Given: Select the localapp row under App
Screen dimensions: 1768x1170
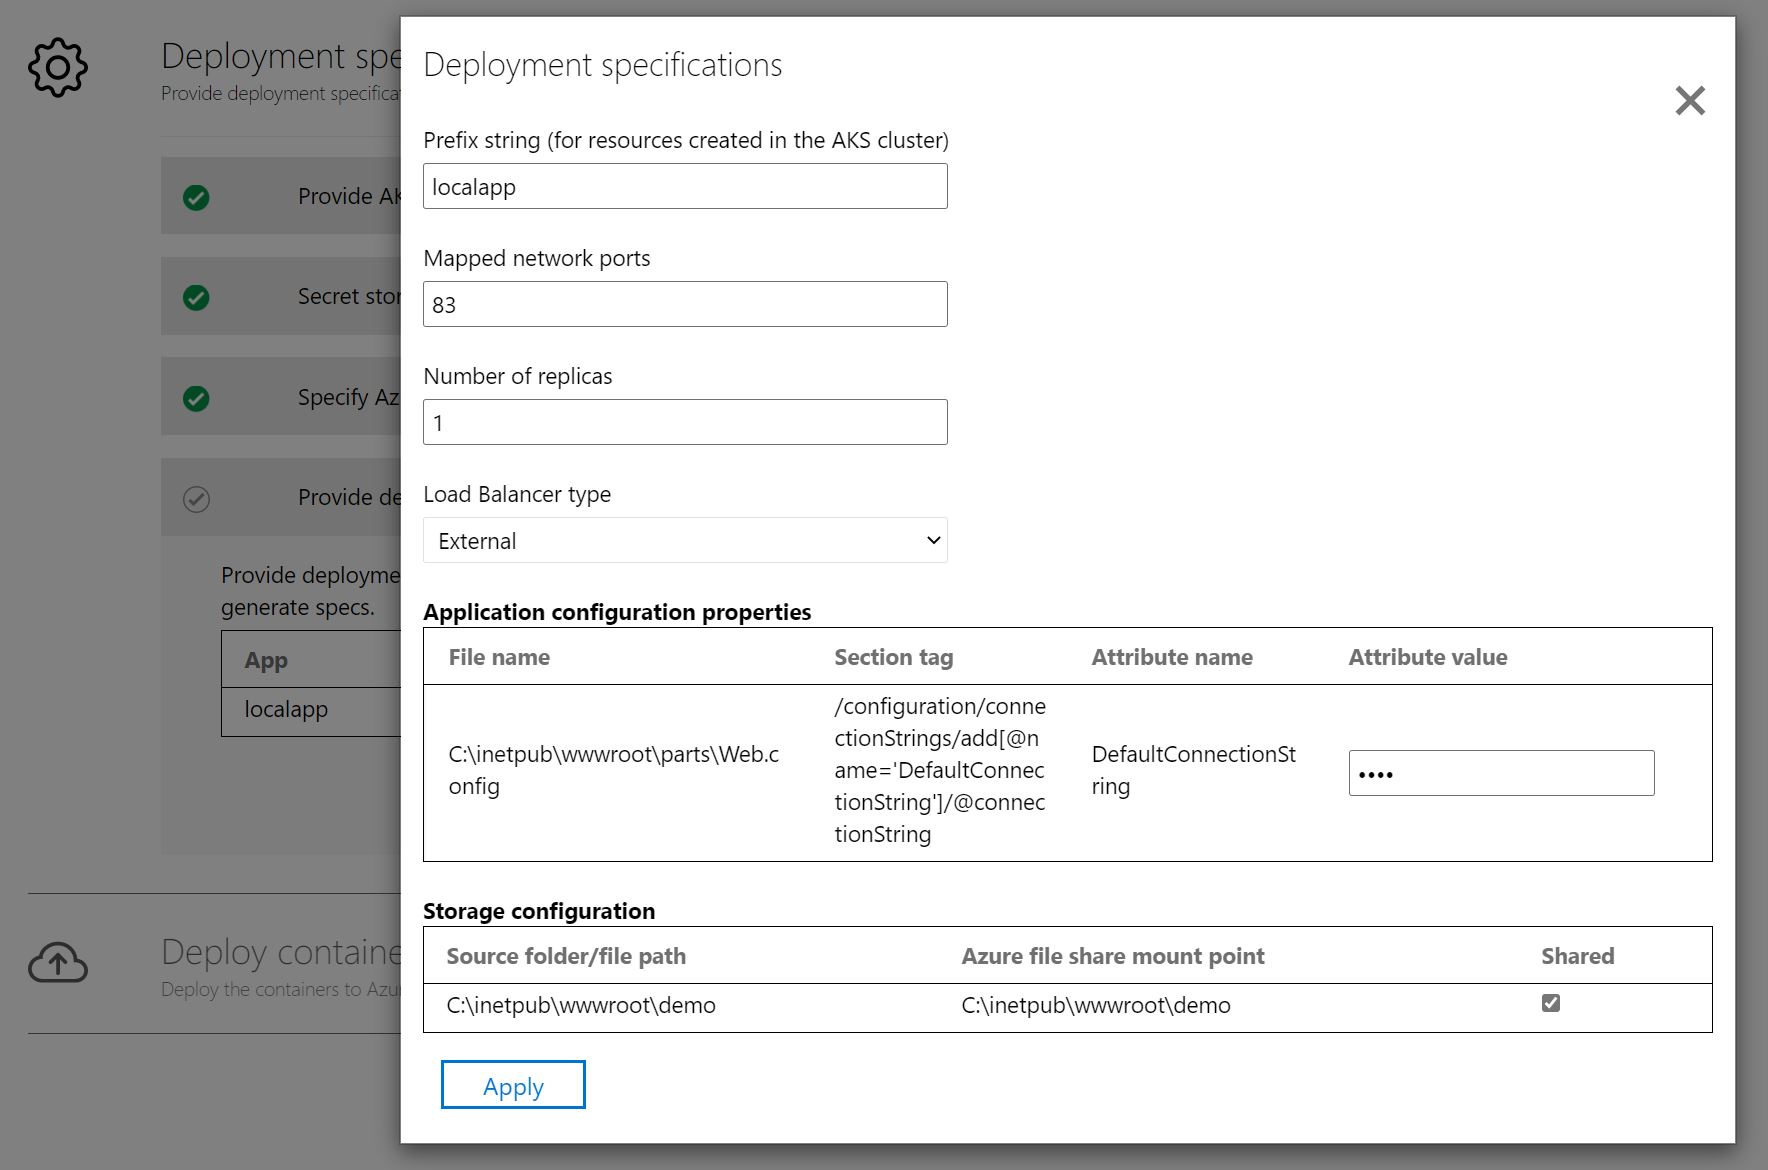Looking at the screenshot, I should click(x=287, y=710).
